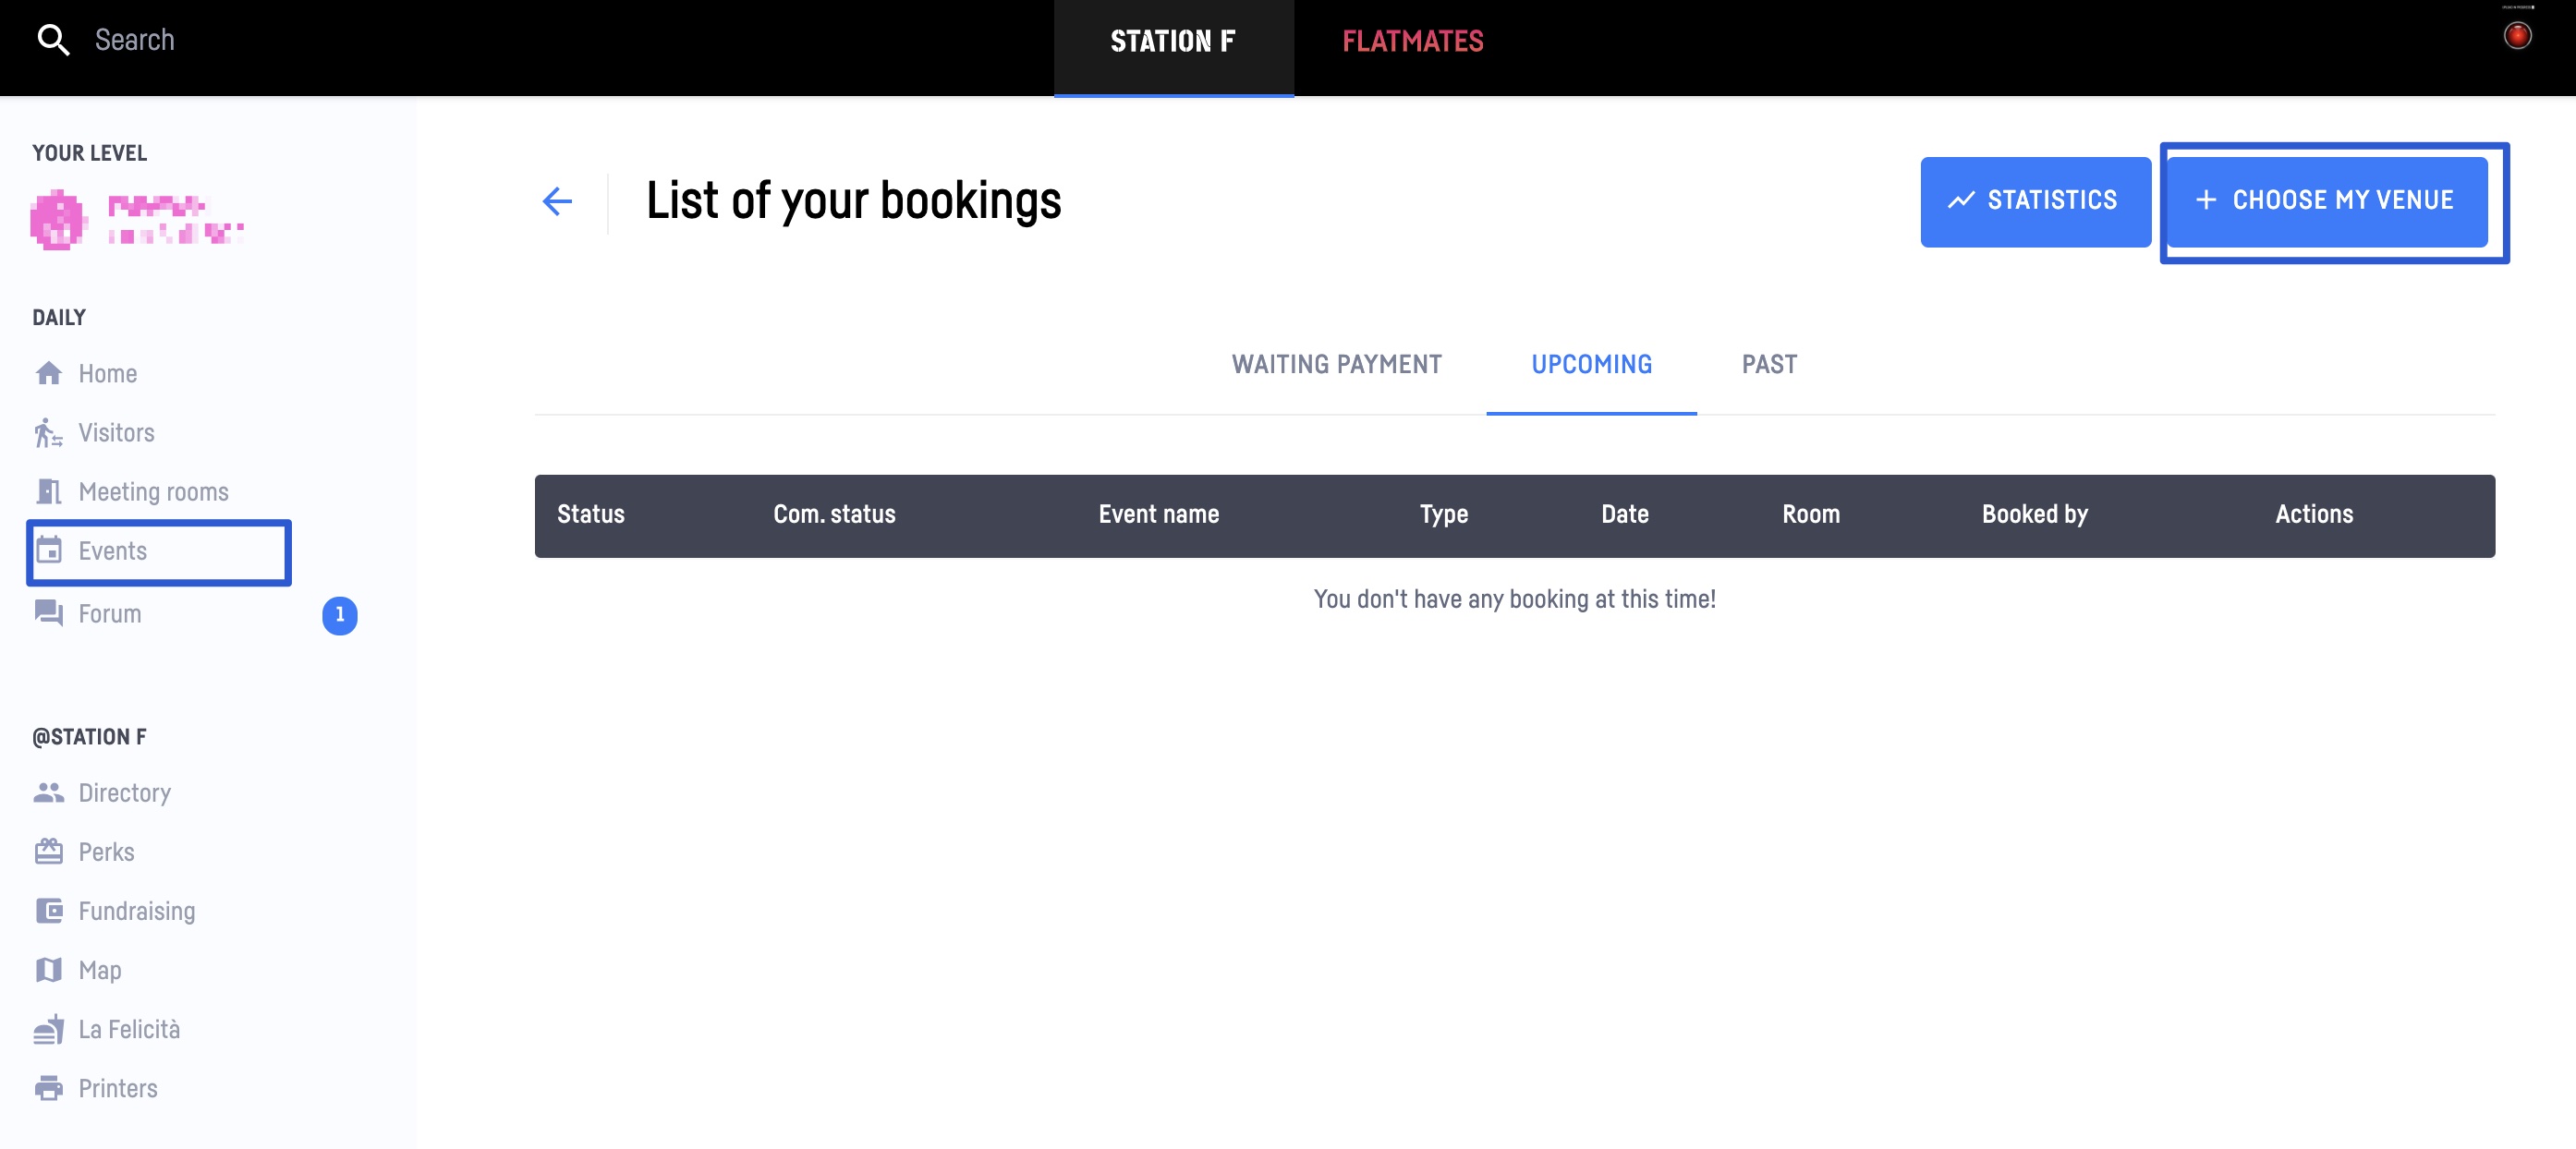Go back using the blue arrow
Viewport: 2576px width, 1149px height.
[x=557, y=201]
